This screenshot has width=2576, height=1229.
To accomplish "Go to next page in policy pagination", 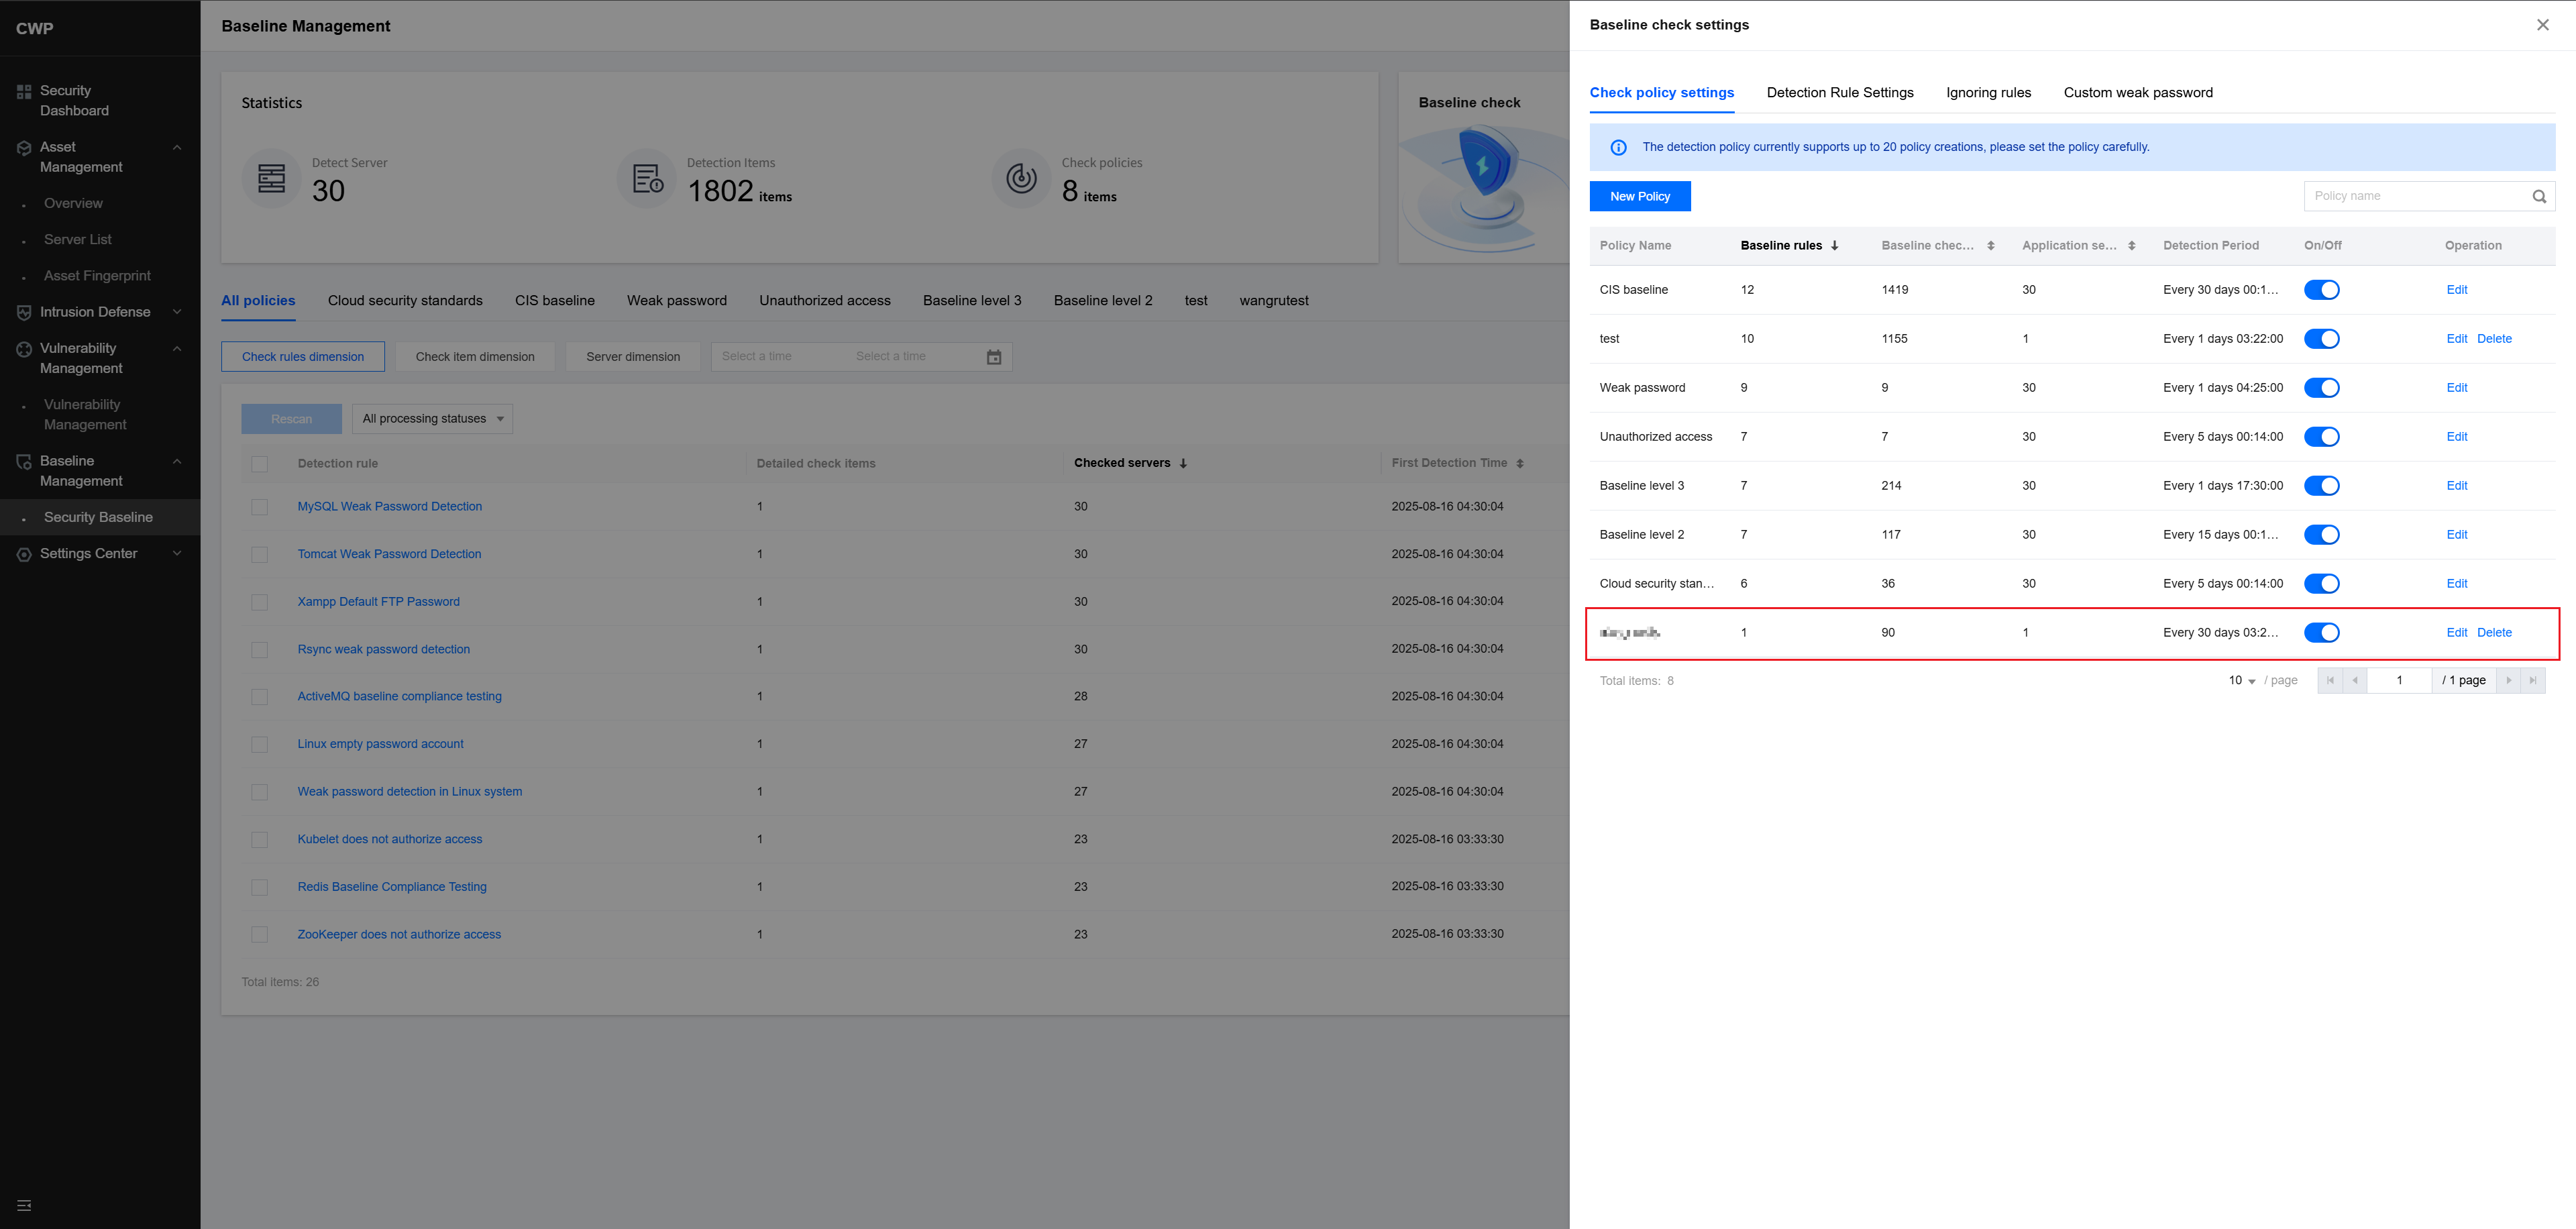I will (x=2508, y=680).
